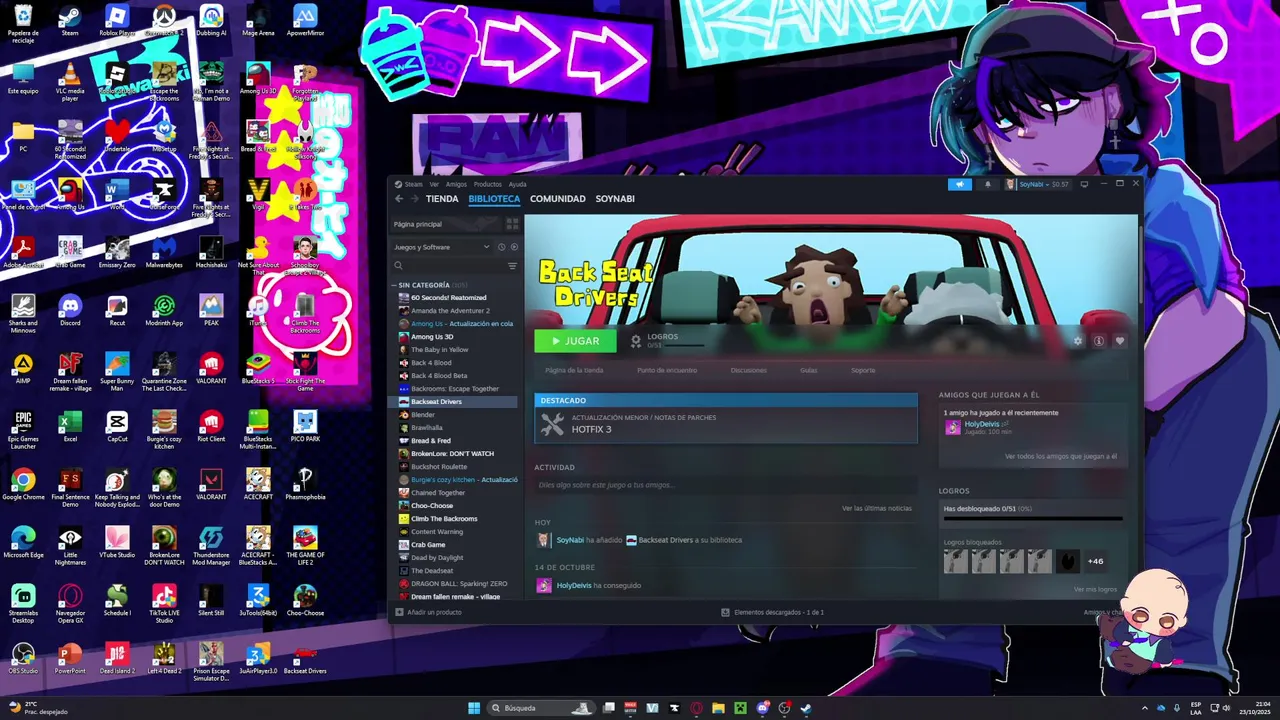
Task: Click the +46 locked achievements tile
Action: click(1096, 561)
